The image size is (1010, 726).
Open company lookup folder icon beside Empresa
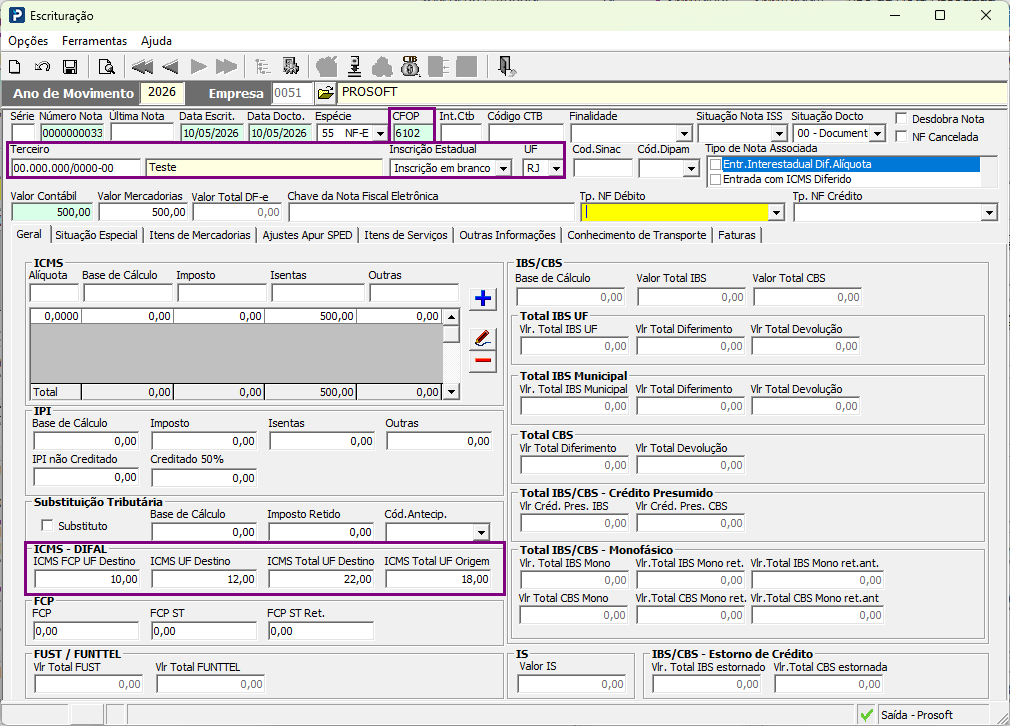pyautogui.click(x=326, y=93)
